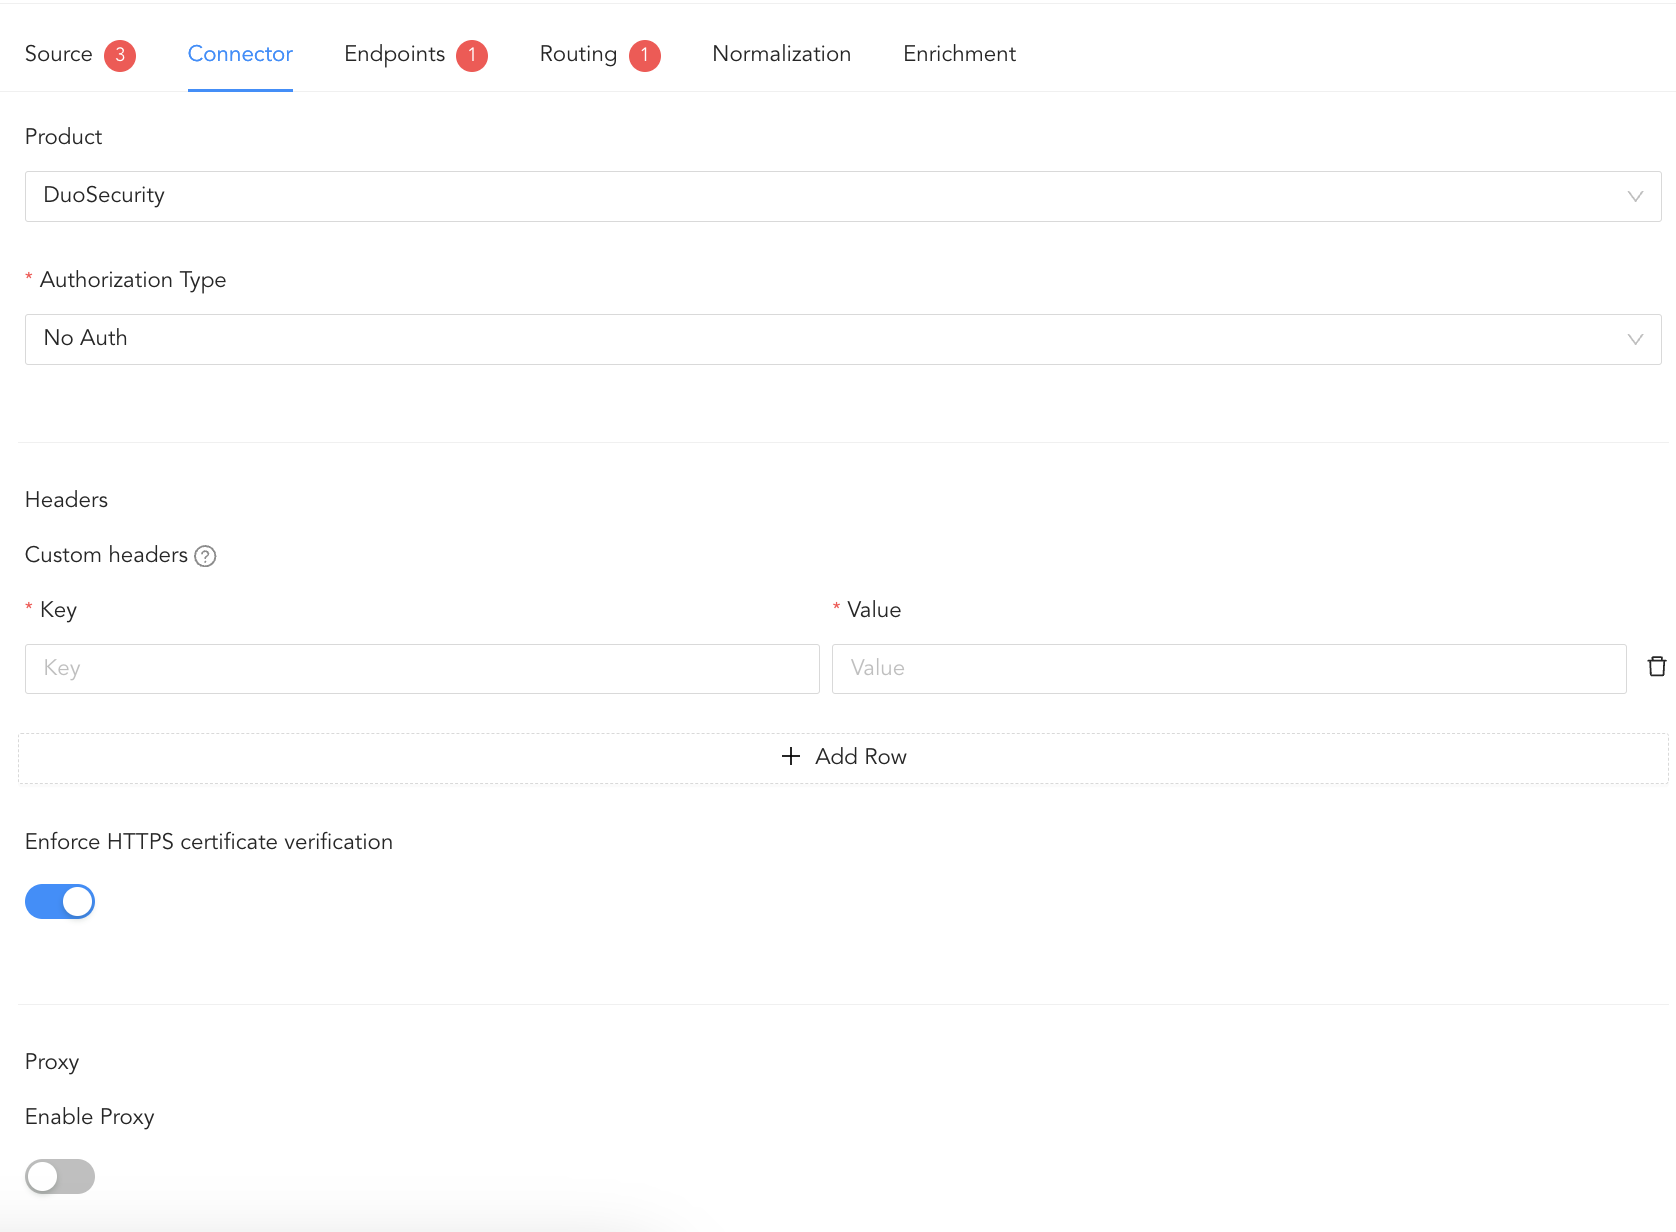Click the red badge beside Endpoints
This screenshot has width=1676, height=1232.
point(472,55)
